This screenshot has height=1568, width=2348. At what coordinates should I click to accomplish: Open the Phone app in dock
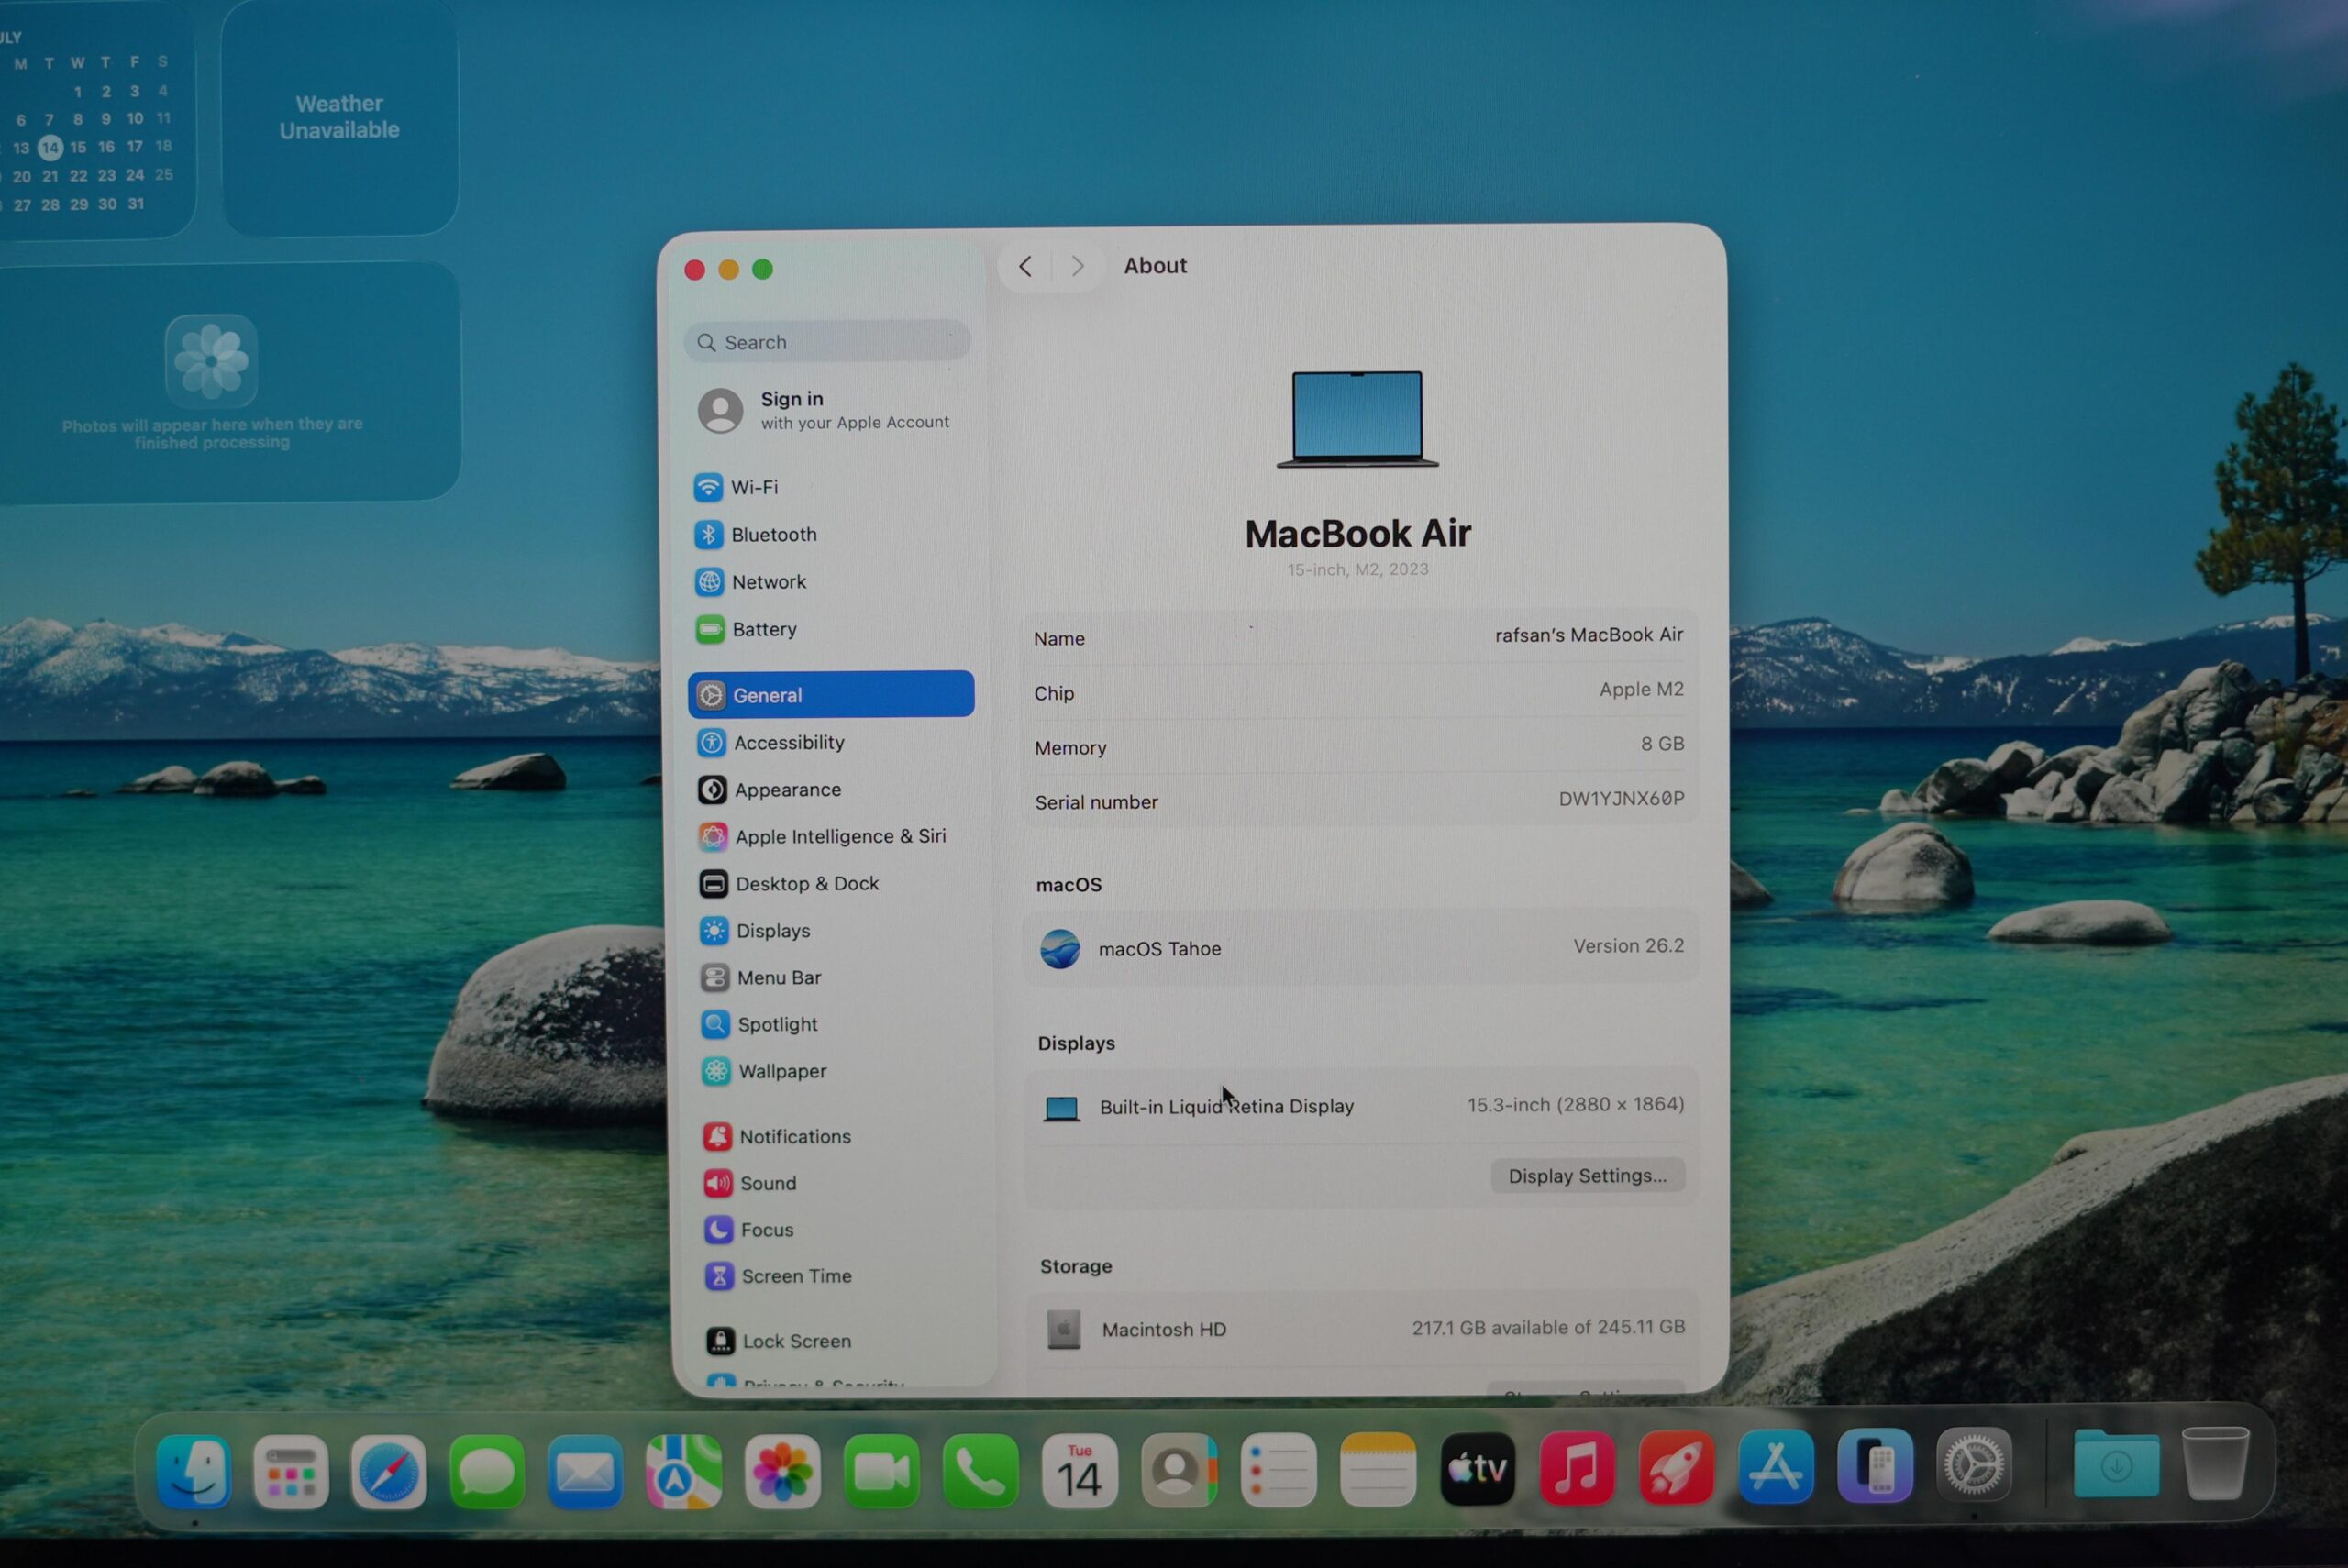click(x=980, y=1471)
